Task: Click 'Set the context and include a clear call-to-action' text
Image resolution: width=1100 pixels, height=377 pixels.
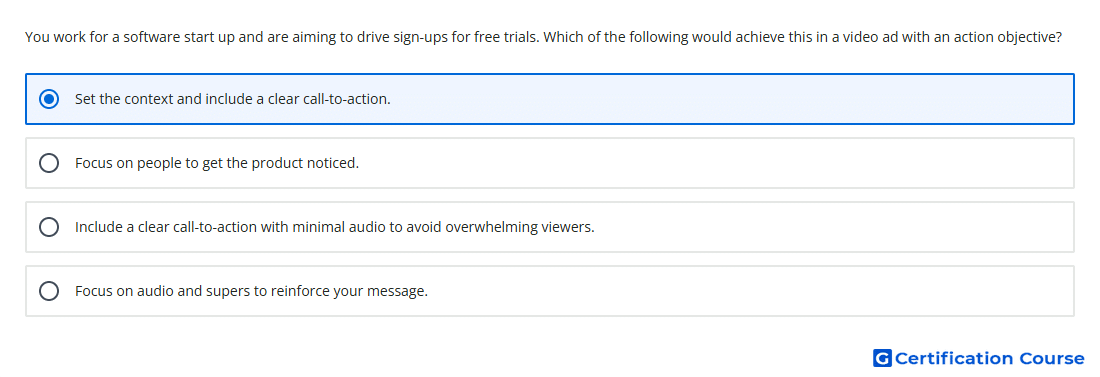Action: tap(233, 99)
